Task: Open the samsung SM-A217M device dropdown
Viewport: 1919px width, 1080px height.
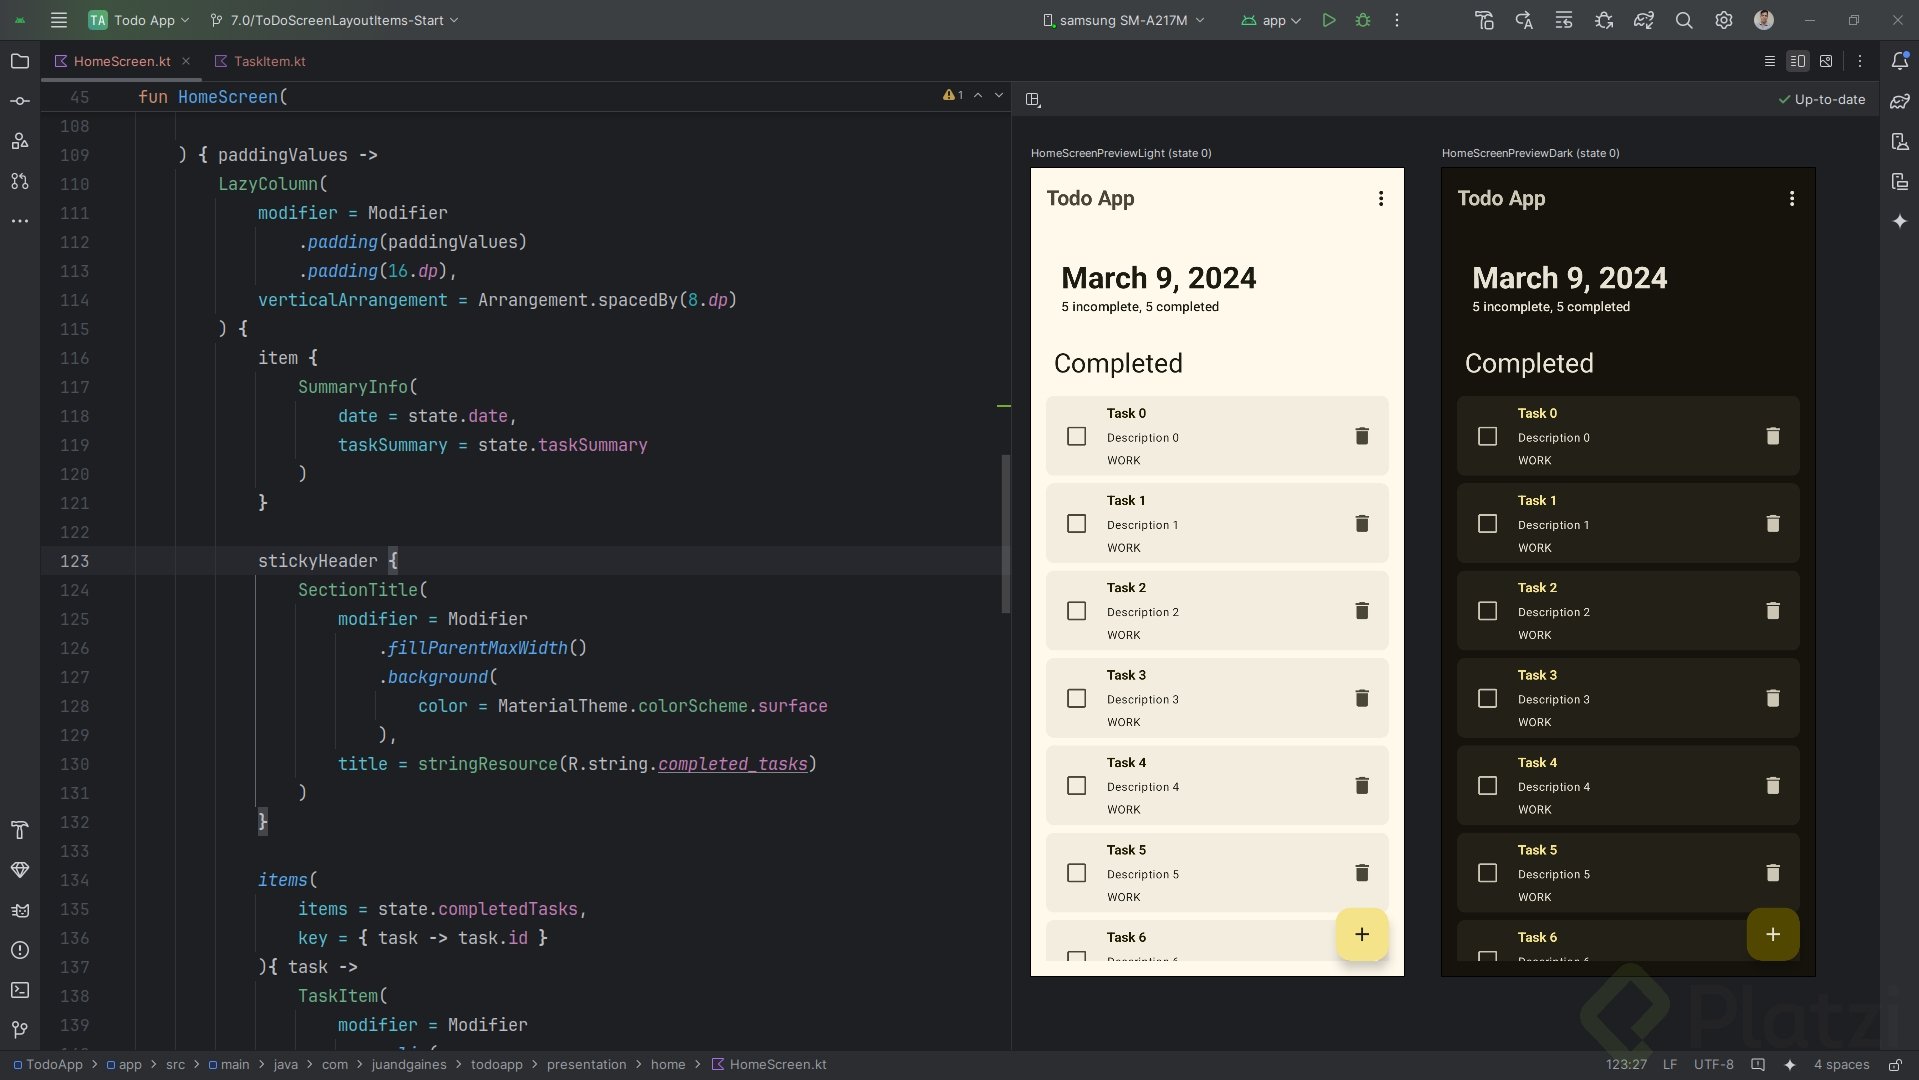Action: [1123, 20]
